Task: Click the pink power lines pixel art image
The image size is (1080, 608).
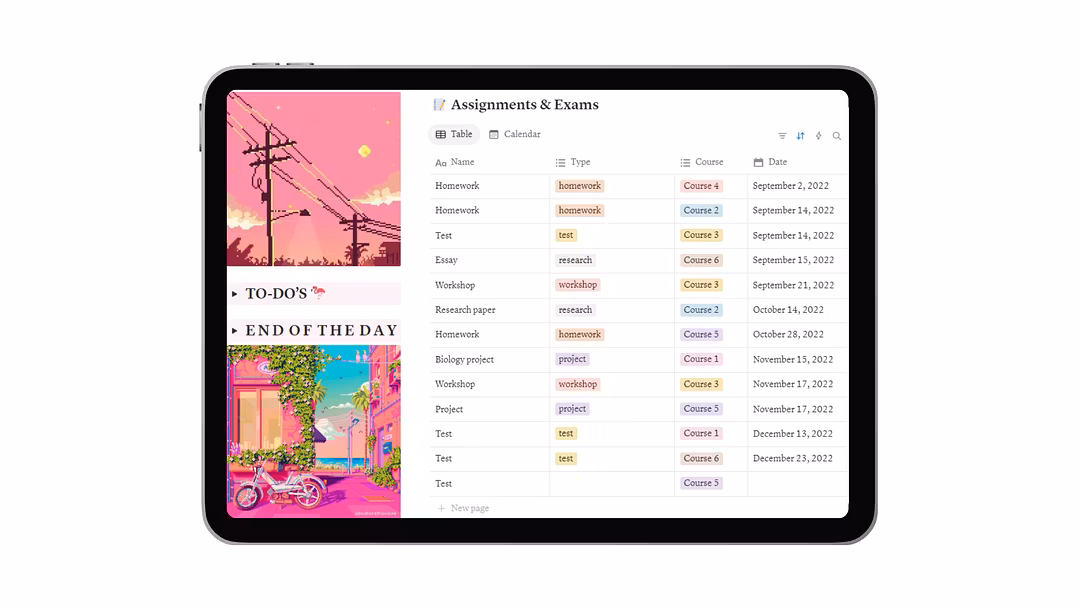Action: (313, 178)
